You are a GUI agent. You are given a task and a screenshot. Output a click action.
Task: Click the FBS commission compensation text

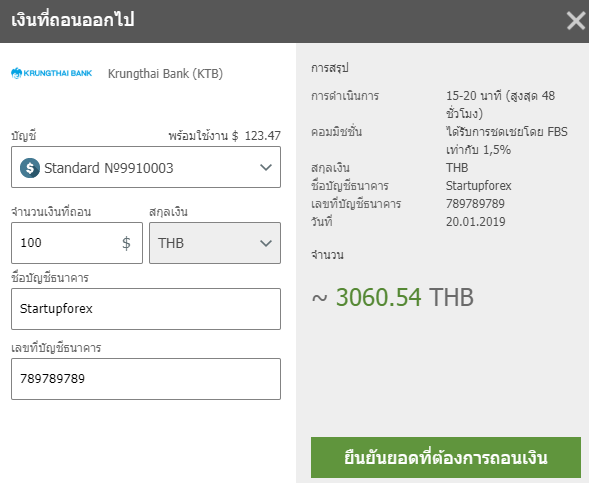pyautogui.click(x=507, y=141)
